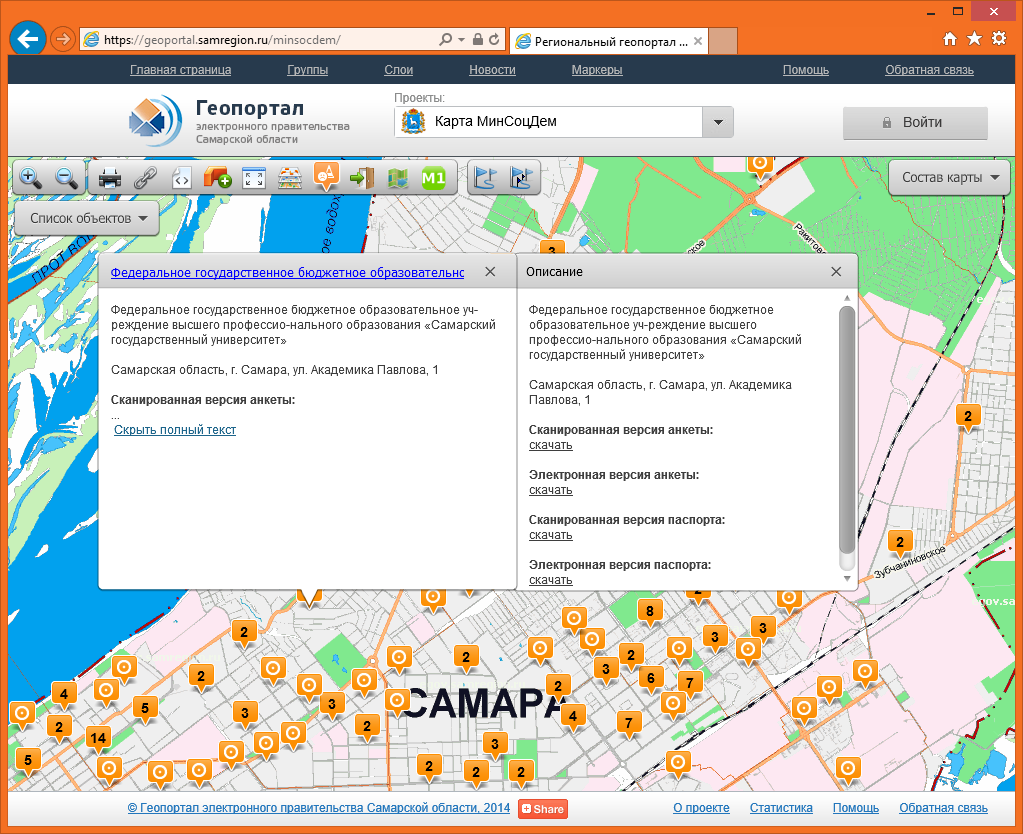This screenshot has height=834, width=1023.
Task: Switch the map to fullscreen view
Action: tap(254, 178)
